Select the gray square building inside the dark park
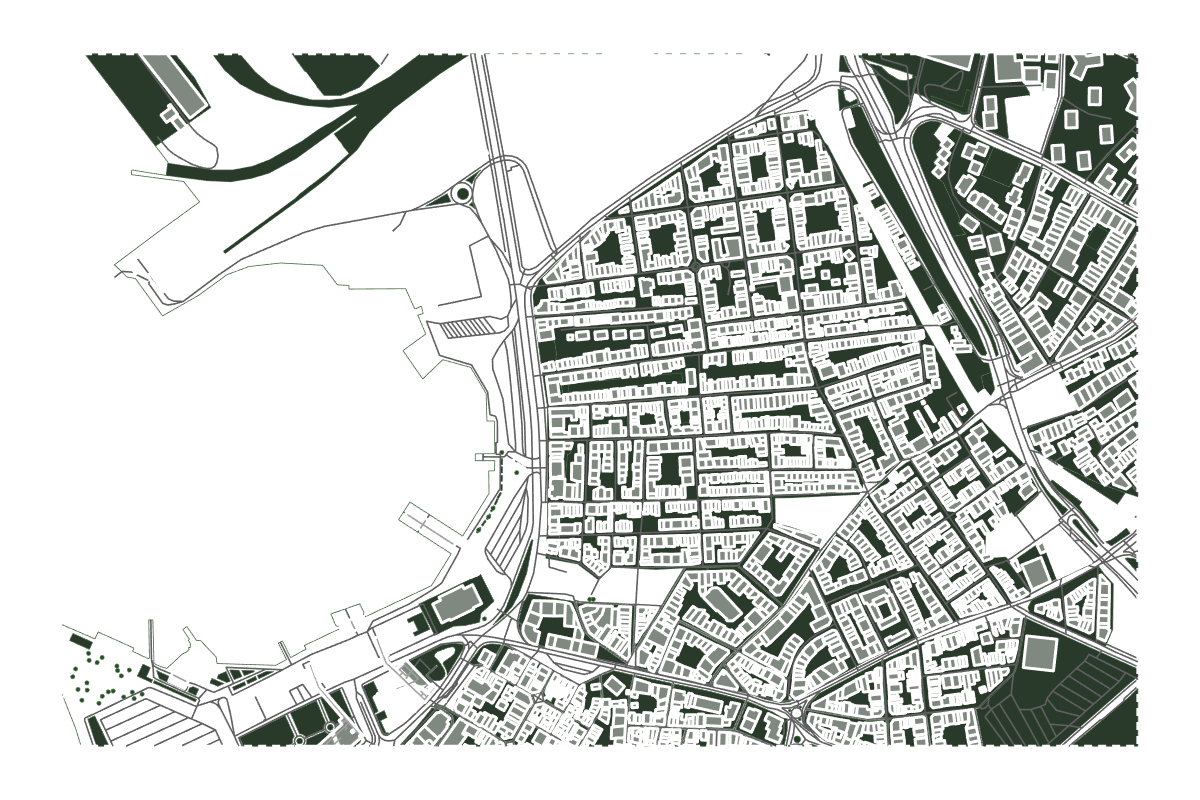1200x800 pixels. (x=1039, y=653)
